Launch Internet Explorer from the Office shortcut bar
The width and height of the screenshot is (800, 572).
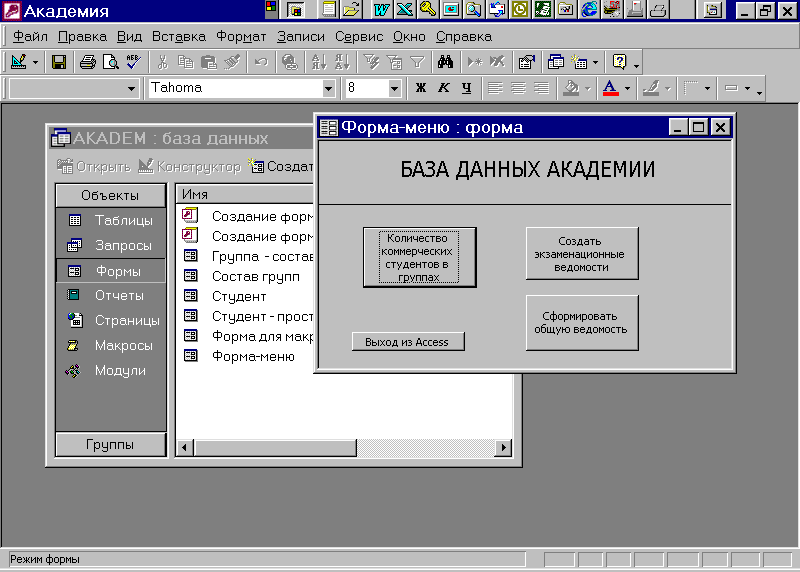[589, 10]
